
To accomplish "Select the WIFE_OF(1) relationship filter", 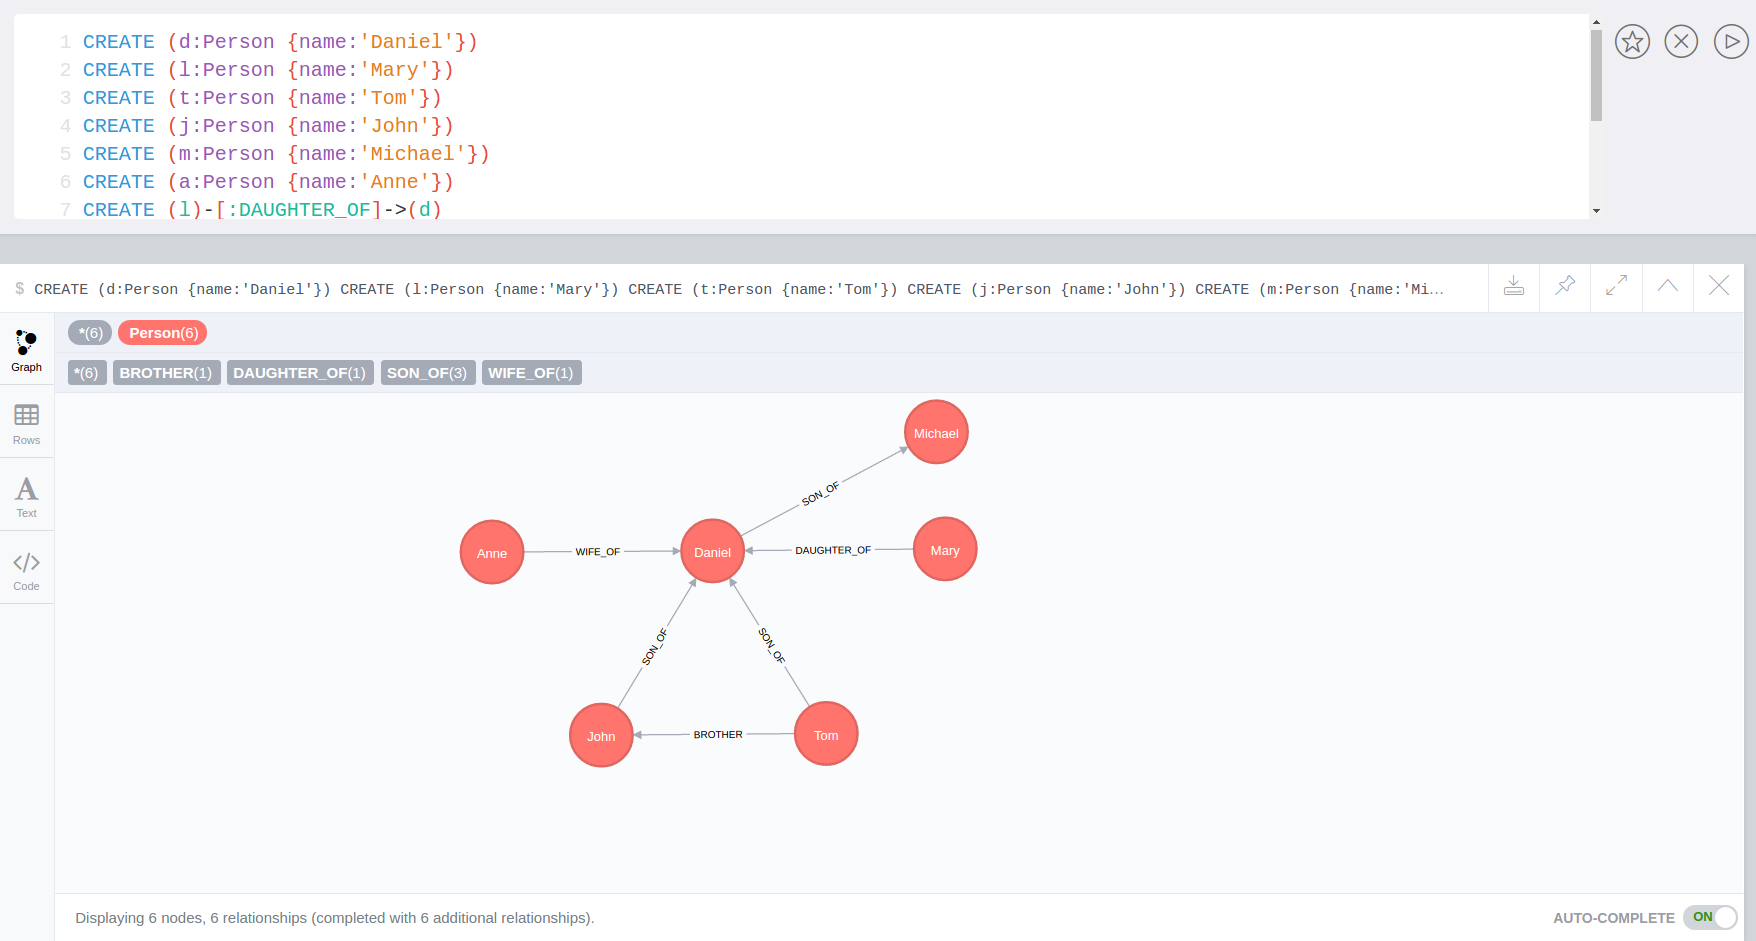I will 531,372.
